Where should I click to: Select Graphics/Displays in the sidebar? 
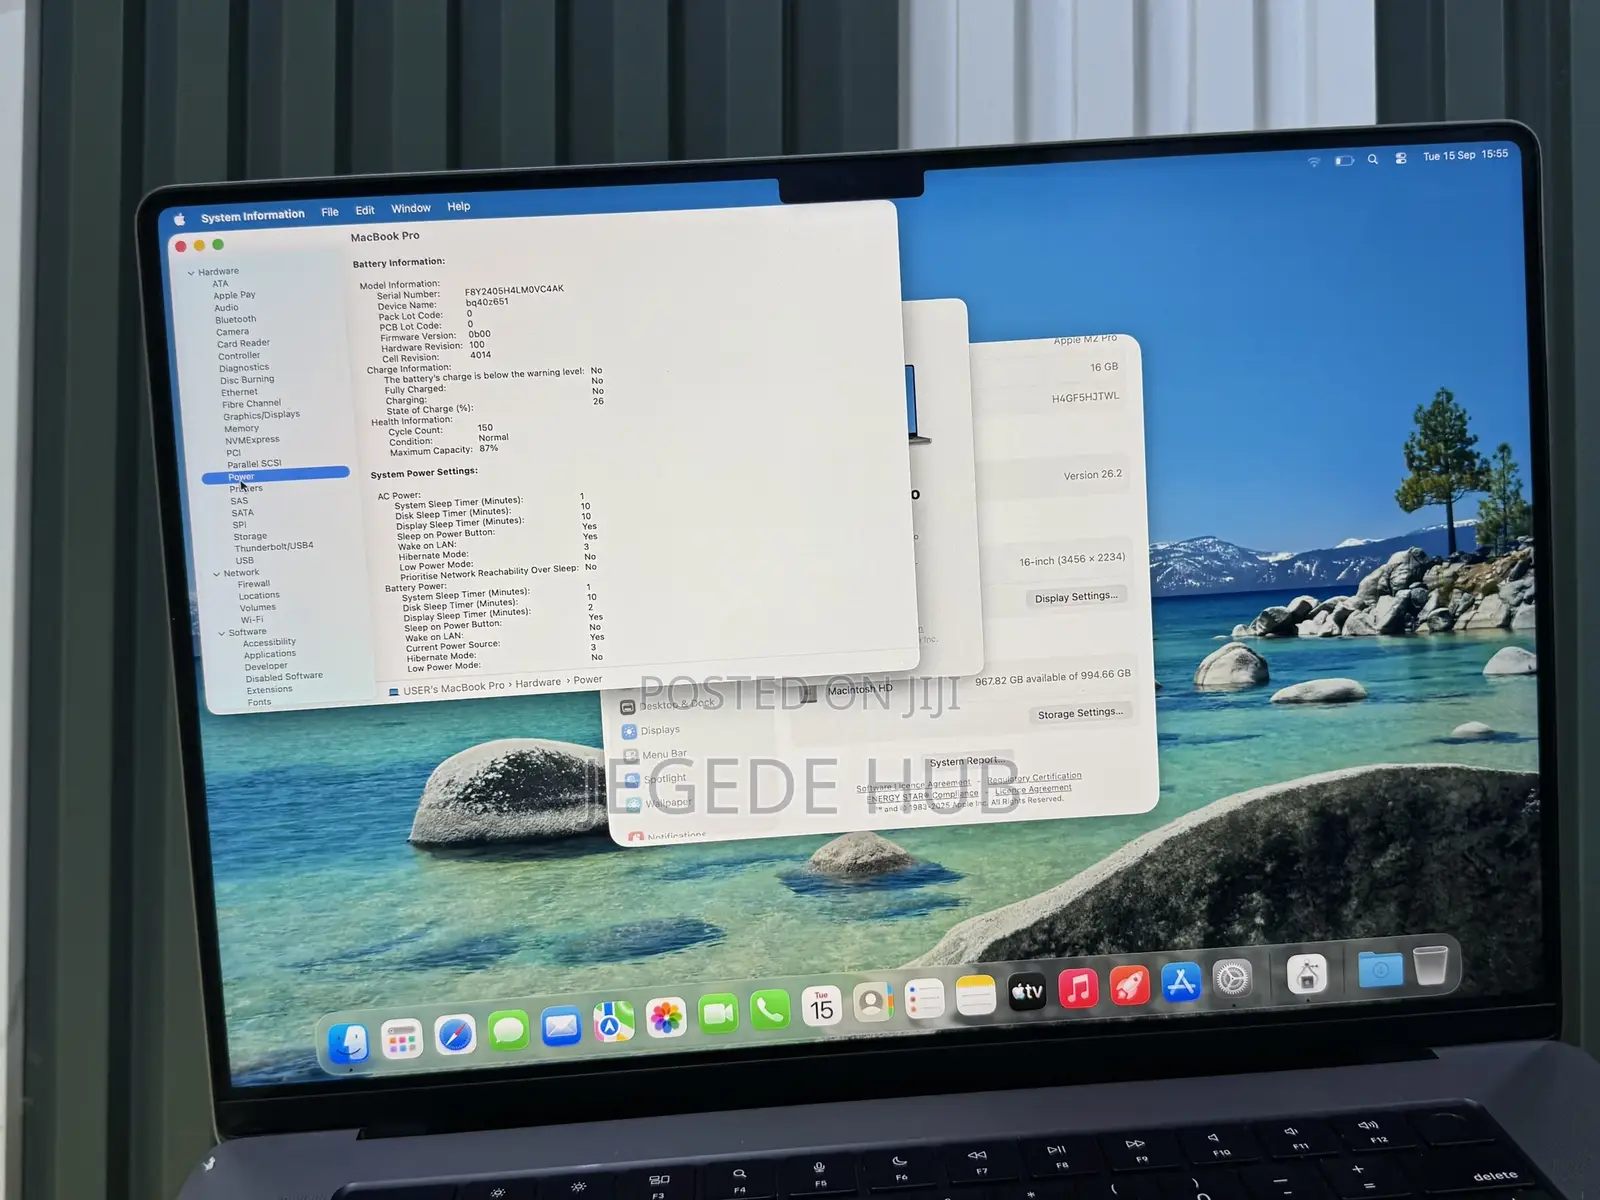pyautogui.click(x=262, y=415)
